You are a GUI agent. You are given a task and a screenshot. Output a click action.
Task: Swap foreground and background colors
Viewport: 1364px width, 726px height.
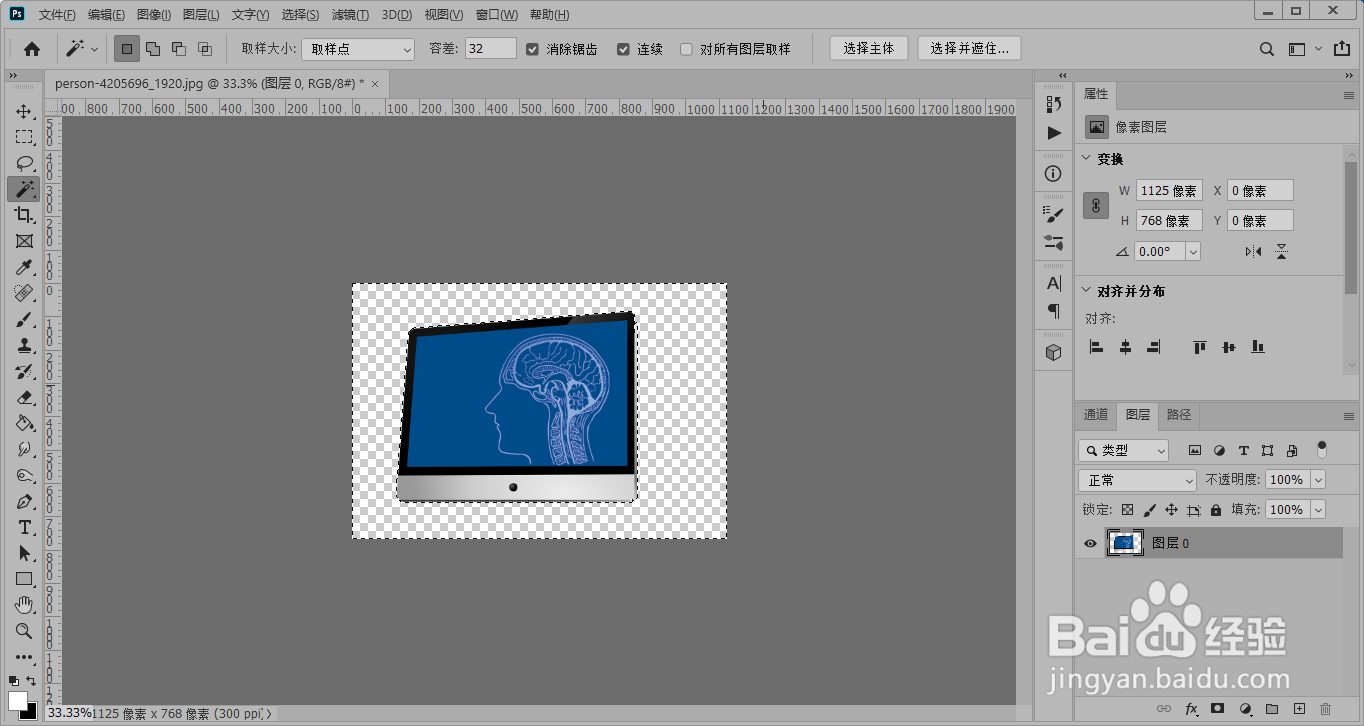click(31, 681)
